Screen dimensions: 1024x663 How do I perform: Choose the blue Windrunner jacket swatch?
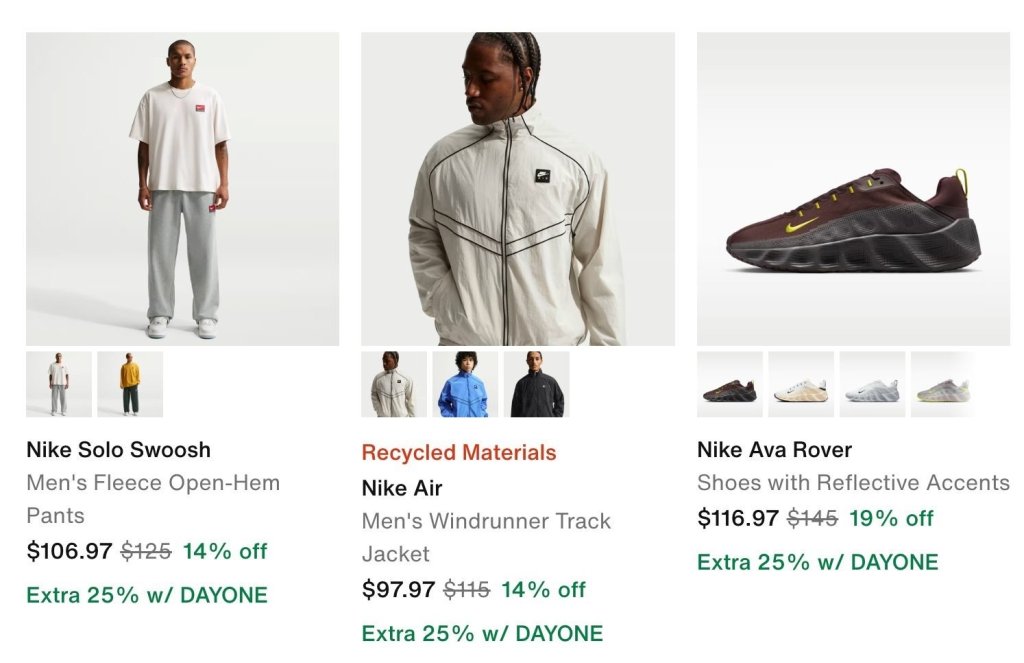pyautogui.click(x=465, y=384)
